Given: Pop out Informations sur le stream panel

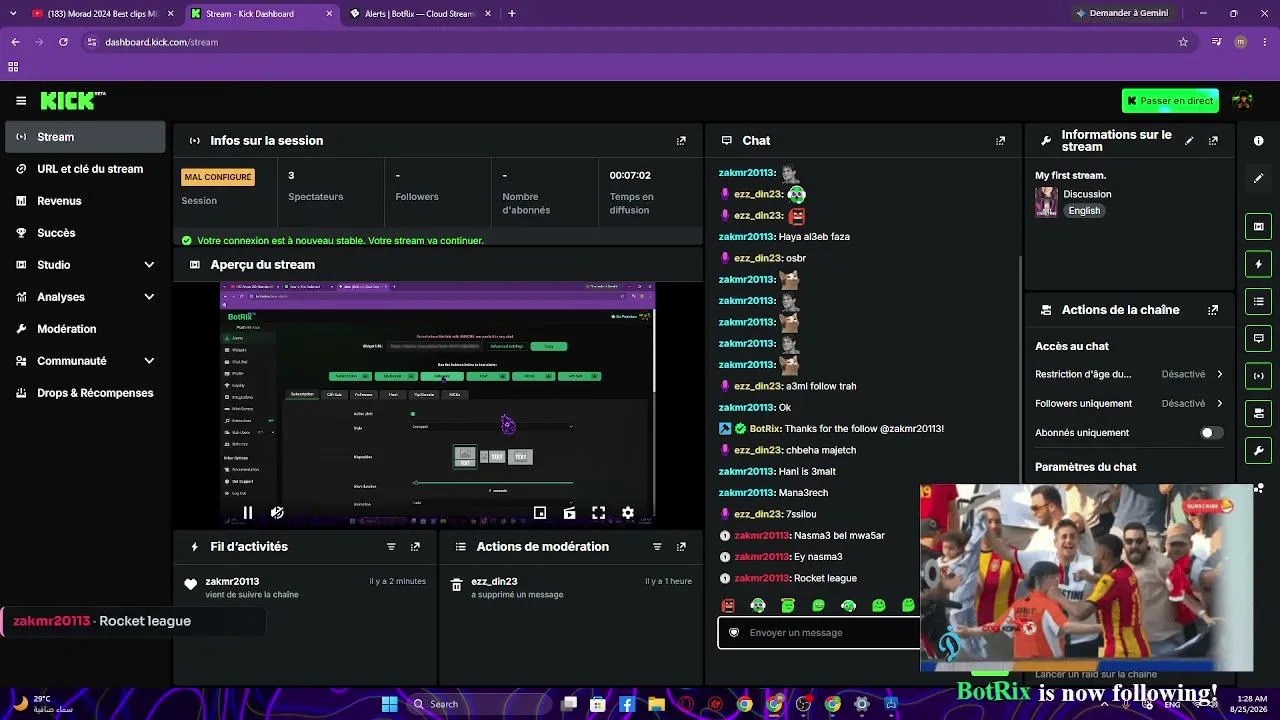Looking at the screenshot, I should pyautogui.click(x=1213, y=141).
